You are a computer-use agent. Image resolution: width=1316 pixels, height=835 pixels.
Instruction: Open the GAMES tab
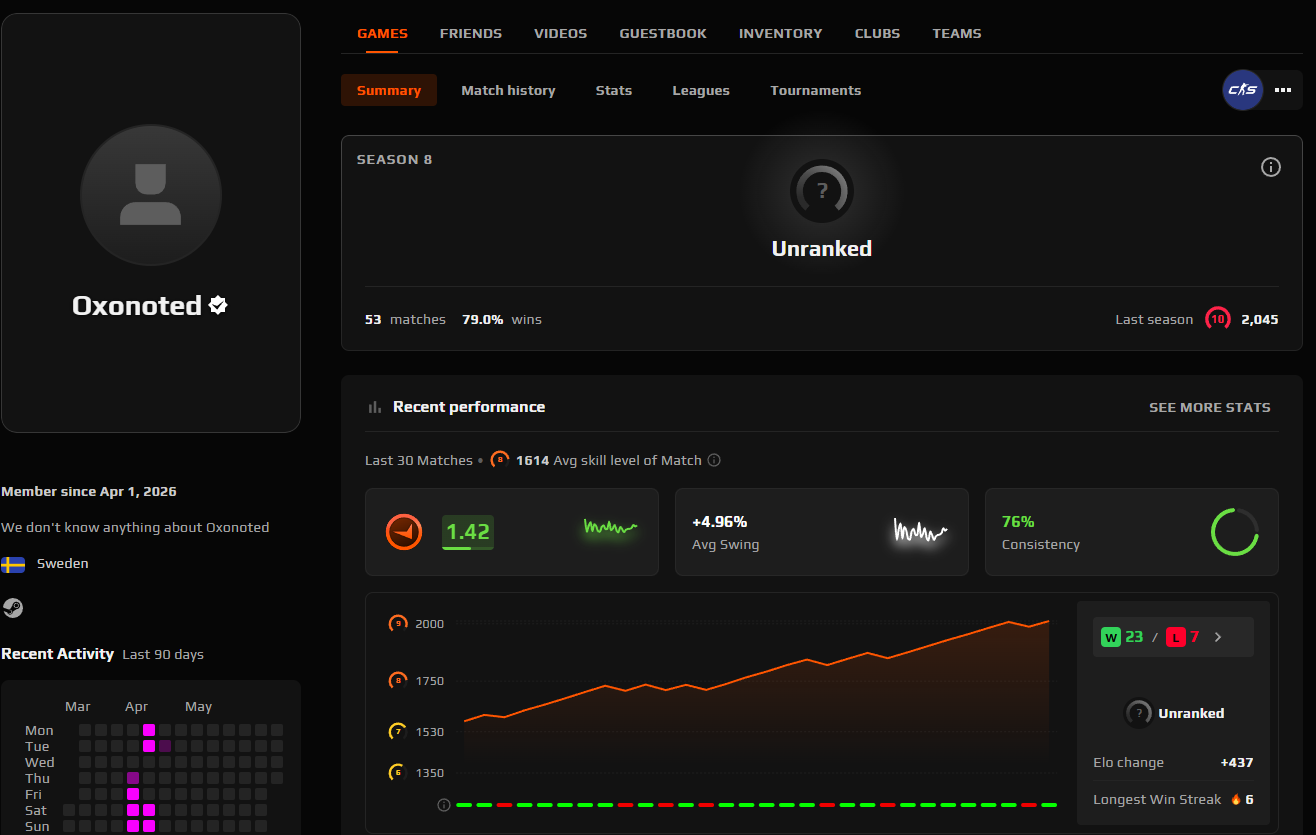382,33
